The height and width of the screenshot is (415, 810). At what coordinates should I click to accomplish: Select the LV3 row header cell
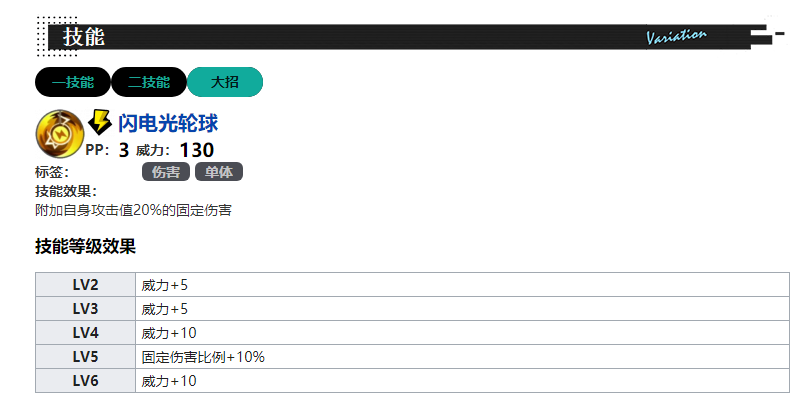coord(86,309)
